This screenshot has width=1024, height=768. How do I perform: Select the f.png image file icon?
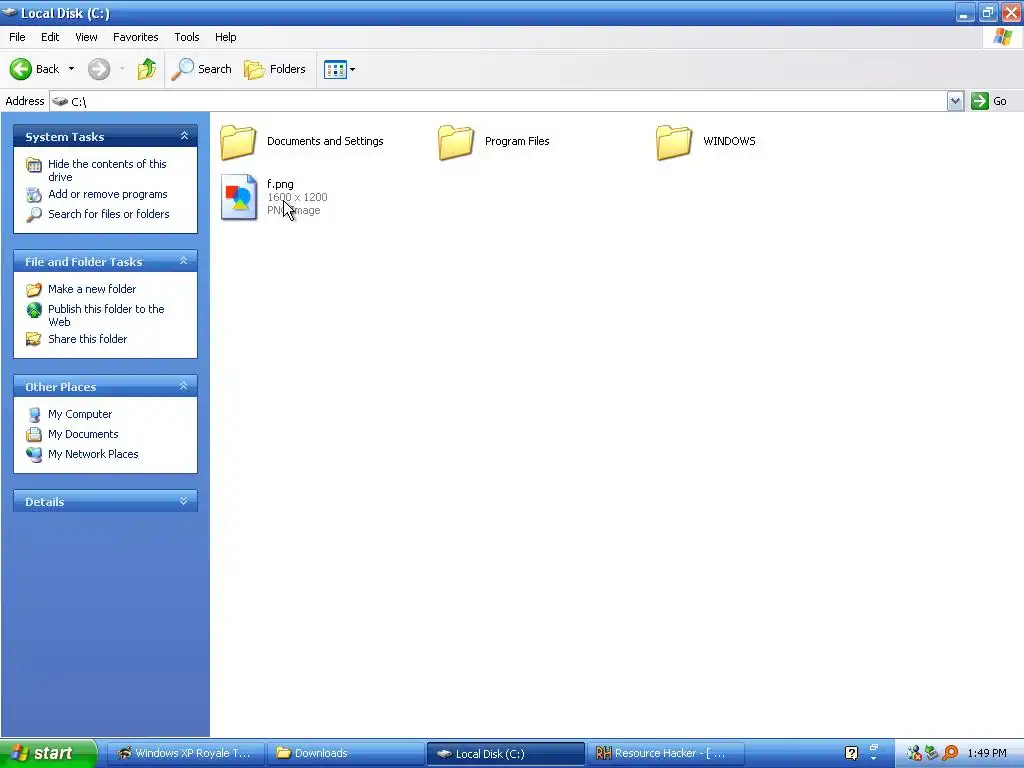point(239,197)
